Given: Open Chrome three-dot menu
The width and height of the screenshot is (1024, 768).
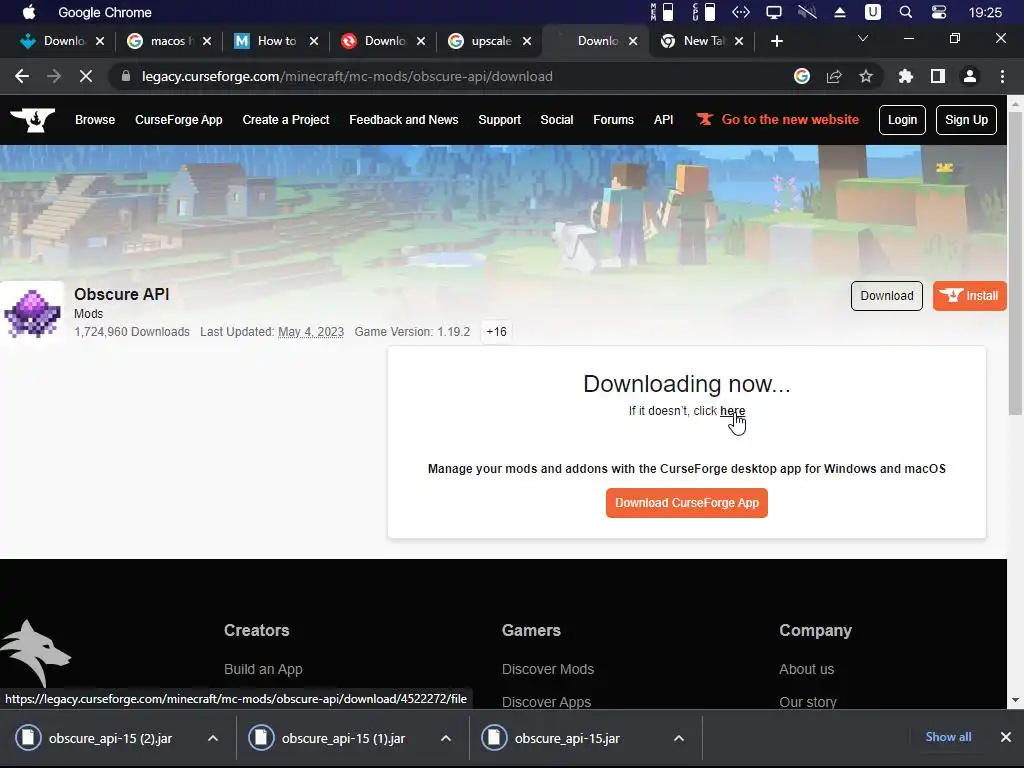Looking at the screenshot, I should (x=1002, y=76).
